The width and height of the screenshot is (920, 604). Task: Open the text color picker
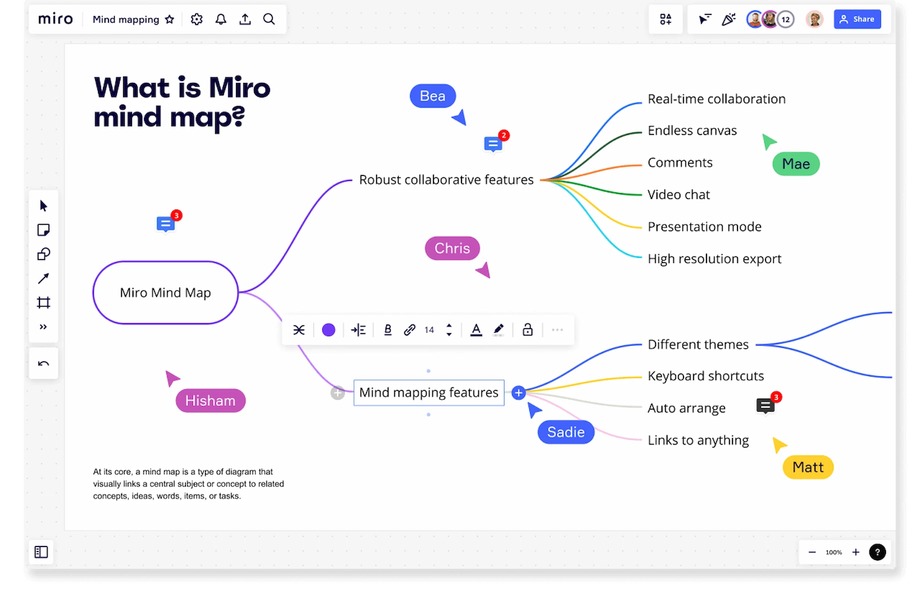point(476,330)
